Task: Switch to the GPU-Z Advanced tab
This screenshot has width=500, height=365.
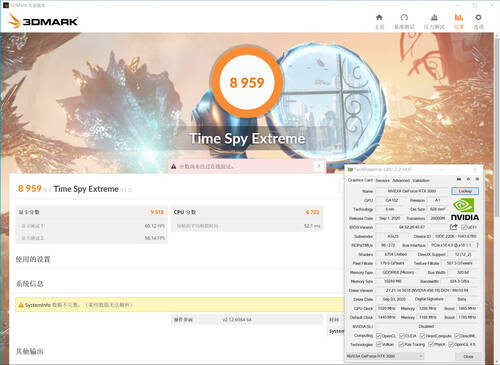Action: click(x=401, y=180)
